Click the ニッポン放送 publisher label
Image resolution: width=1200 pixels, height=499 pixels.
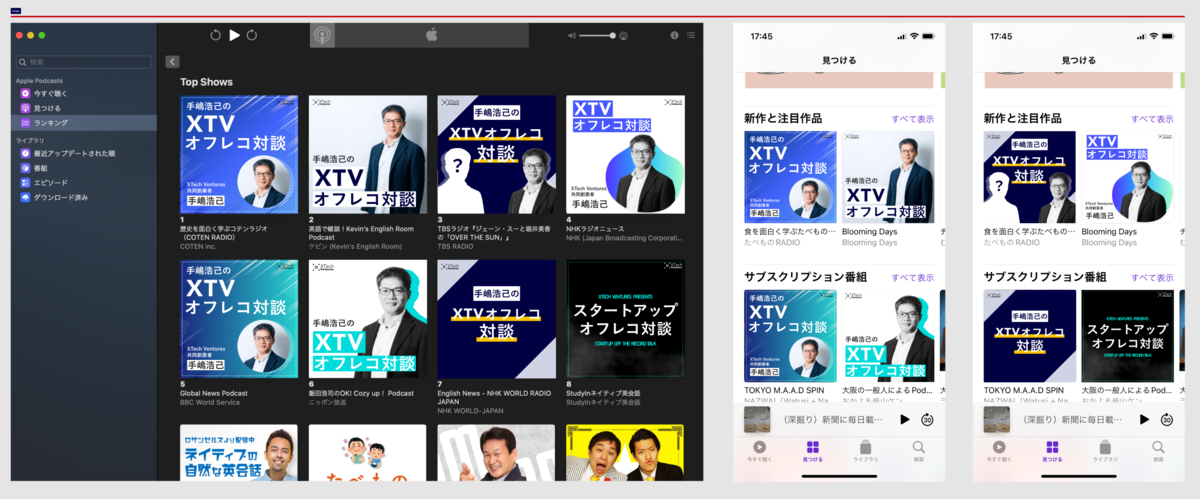pos(326,403)
